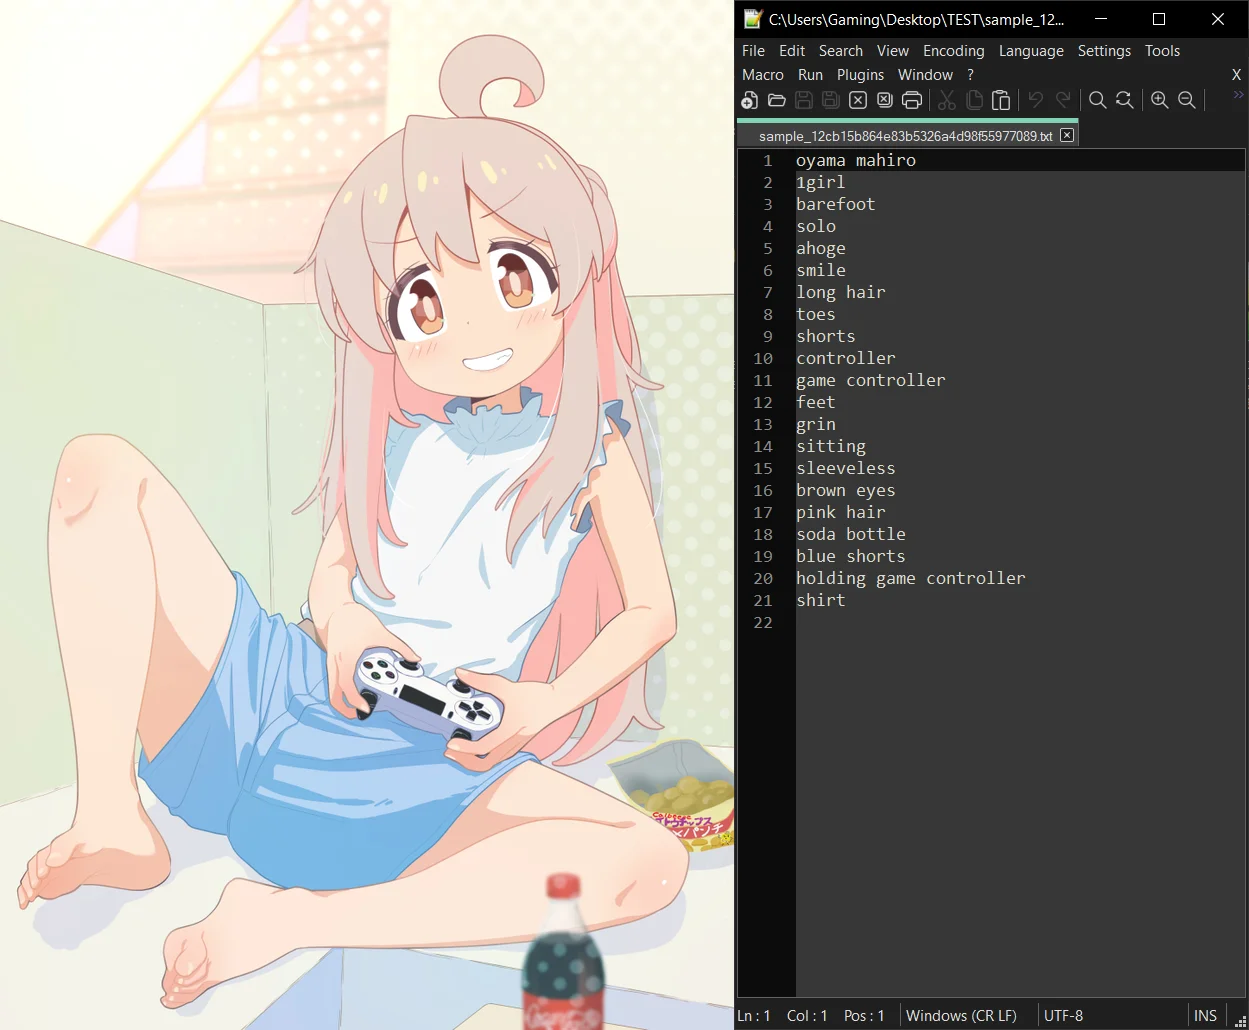Select the sample_12cb15b txt file tab
1249x1030 pixels.
[x=906, y=135]
